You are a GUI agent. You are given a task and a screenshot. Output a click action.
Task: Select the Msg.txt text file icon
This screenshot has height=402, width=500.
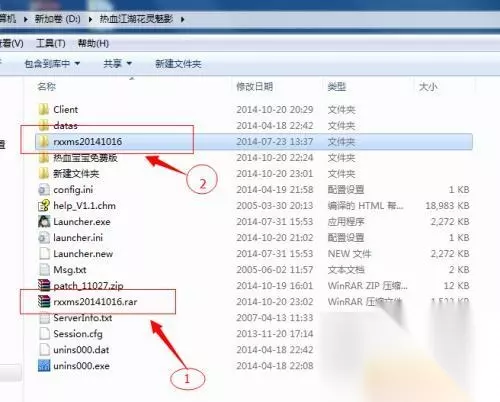pos(44,270)
